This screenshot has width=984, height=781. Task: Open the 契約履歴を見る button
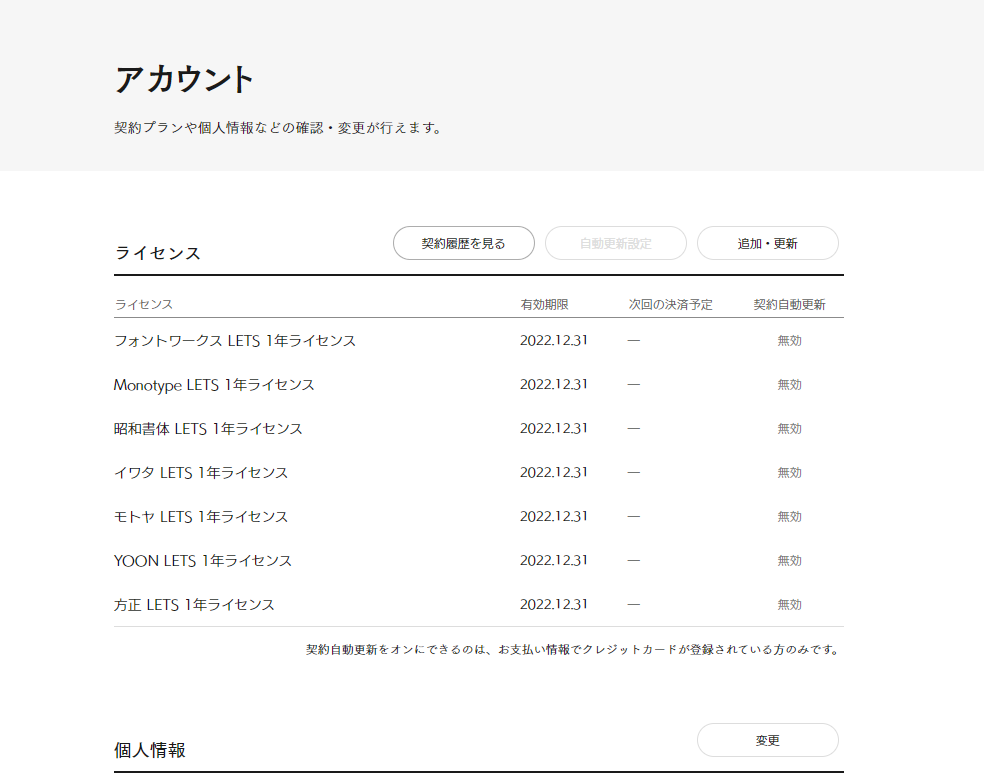pos(464,243)
